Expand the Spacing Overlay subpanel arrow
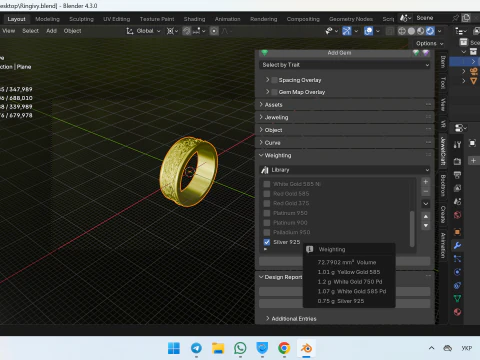This screenshot has width=480, height=360. [267, 80]
